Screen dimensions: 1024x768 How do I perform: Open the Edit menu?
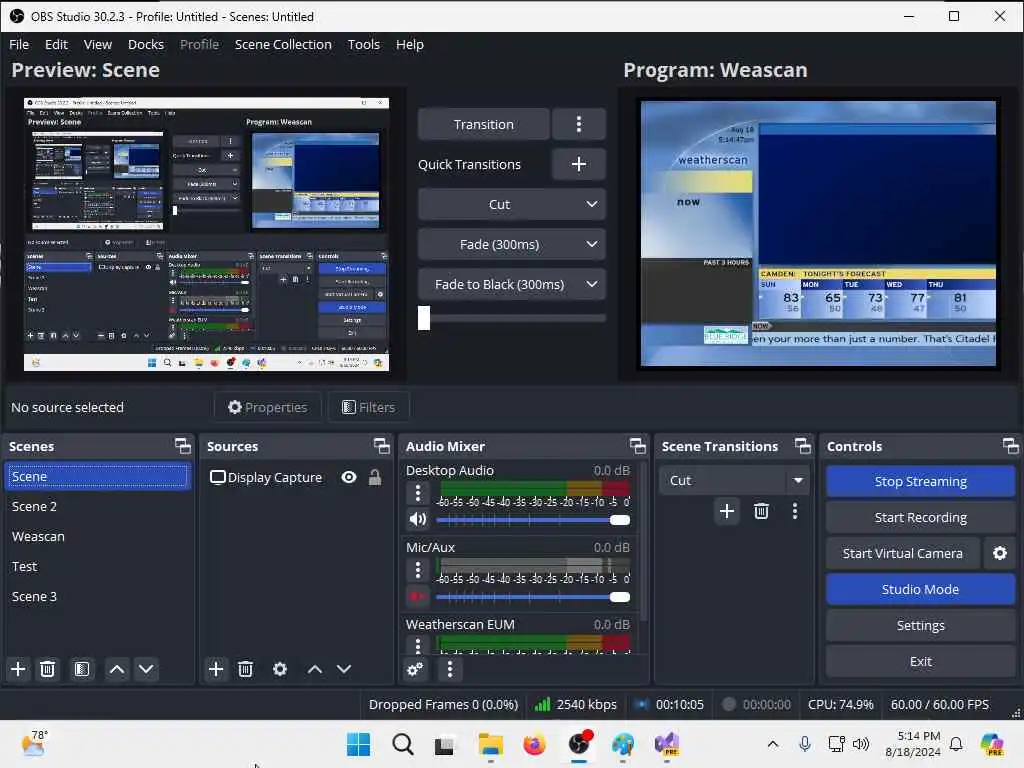(x=56, y=44)
